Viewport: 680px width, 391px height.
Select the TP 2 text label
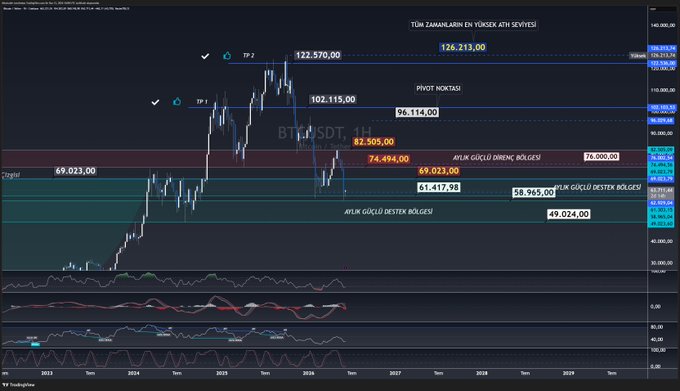(248, 55)
